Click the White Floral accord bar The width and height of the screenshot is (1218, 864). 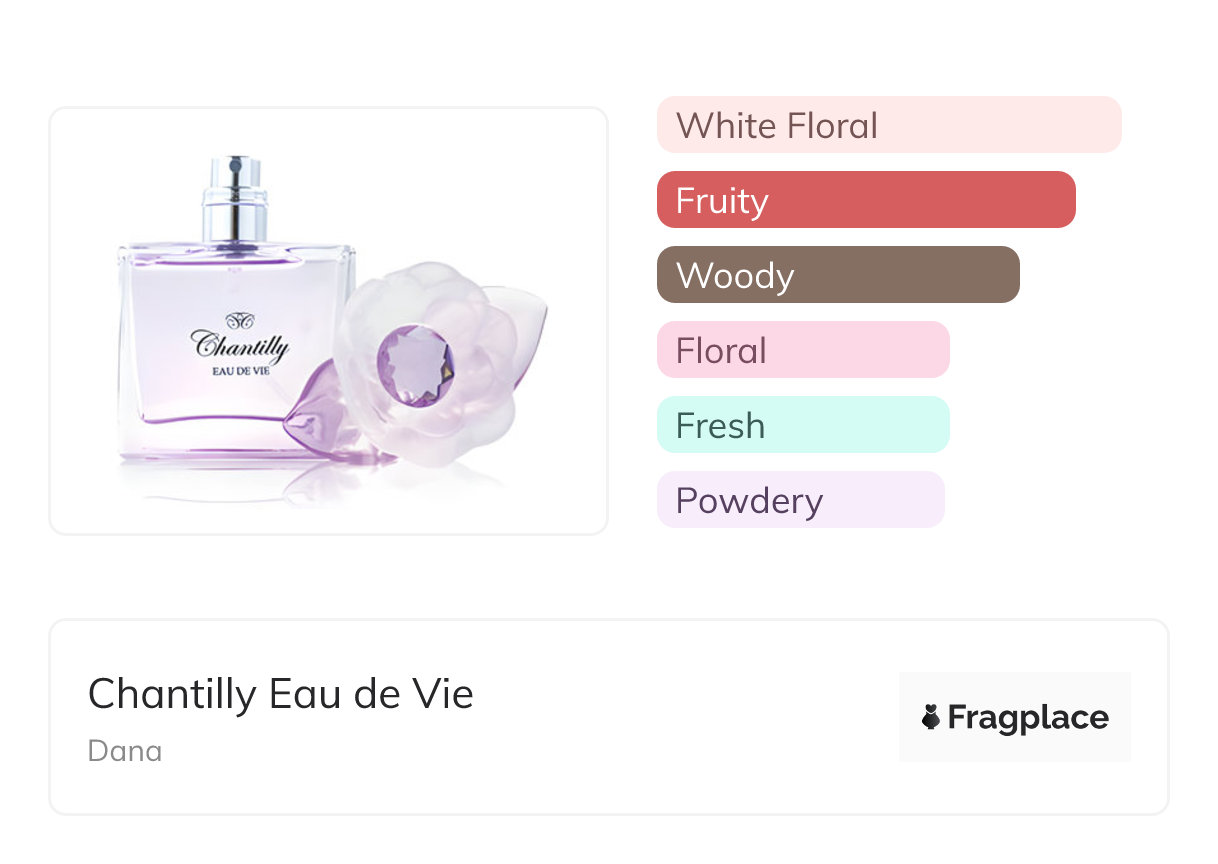click(x=888, y=125)
